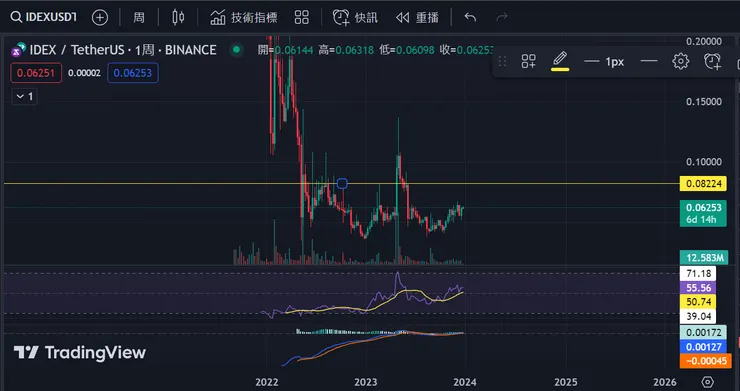Change chart candlestick style icon
The height and width of the screenshot is (391, 740).
click(x=177, y=17)
